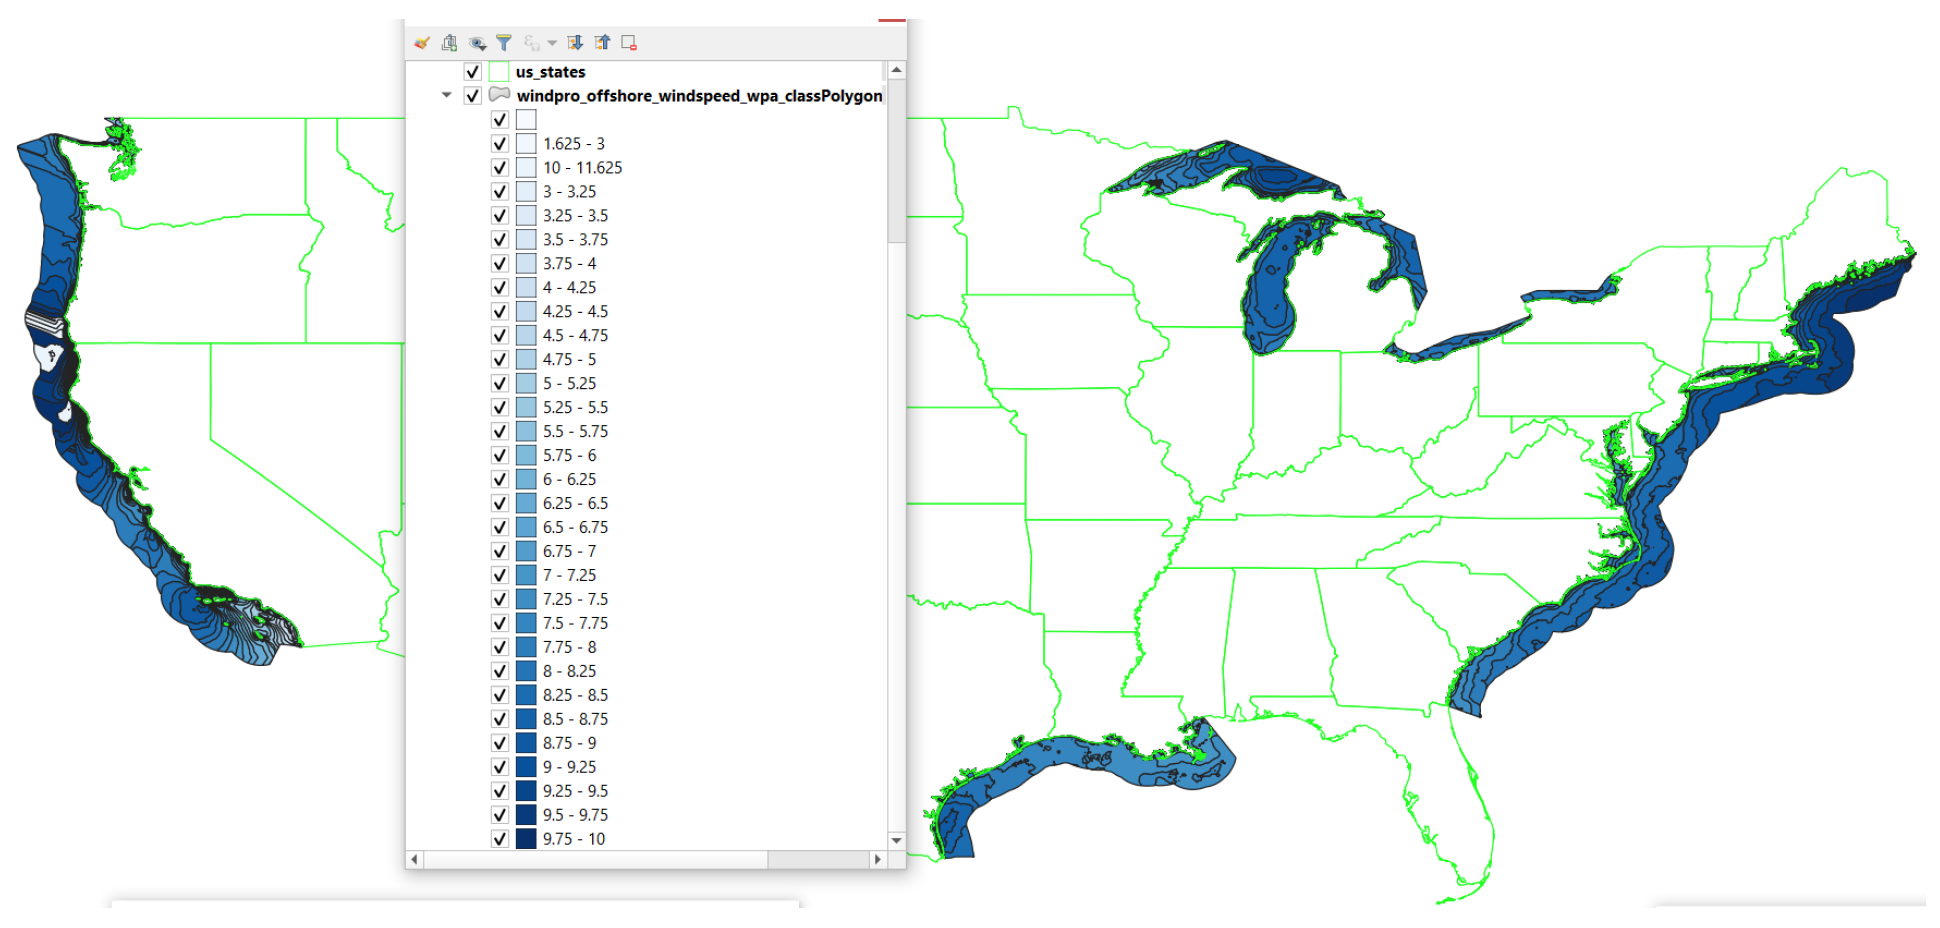This screenshot has height=928, width=1940.
Task: Click the Expand All layers icon
Action: pos(575,43)
